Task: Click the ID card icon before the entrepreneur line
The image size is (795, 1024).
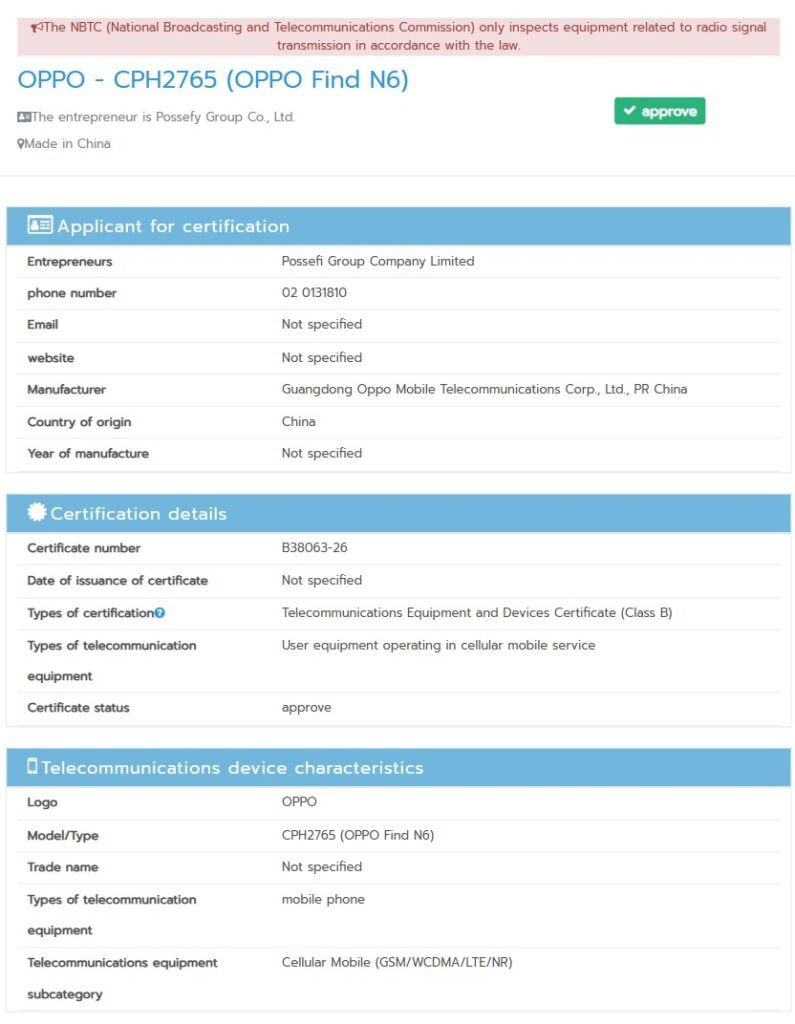Action: coord(23,116)
